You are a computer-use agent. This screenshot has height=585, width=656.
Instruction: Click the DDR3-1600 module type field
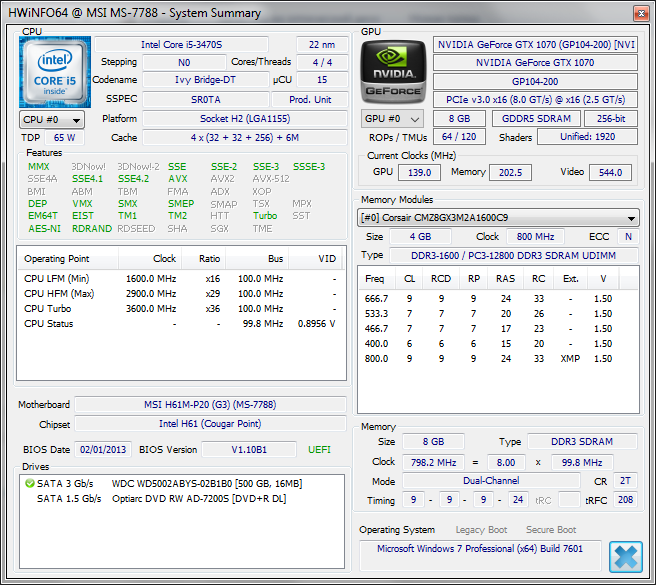[x=513, y=256]
